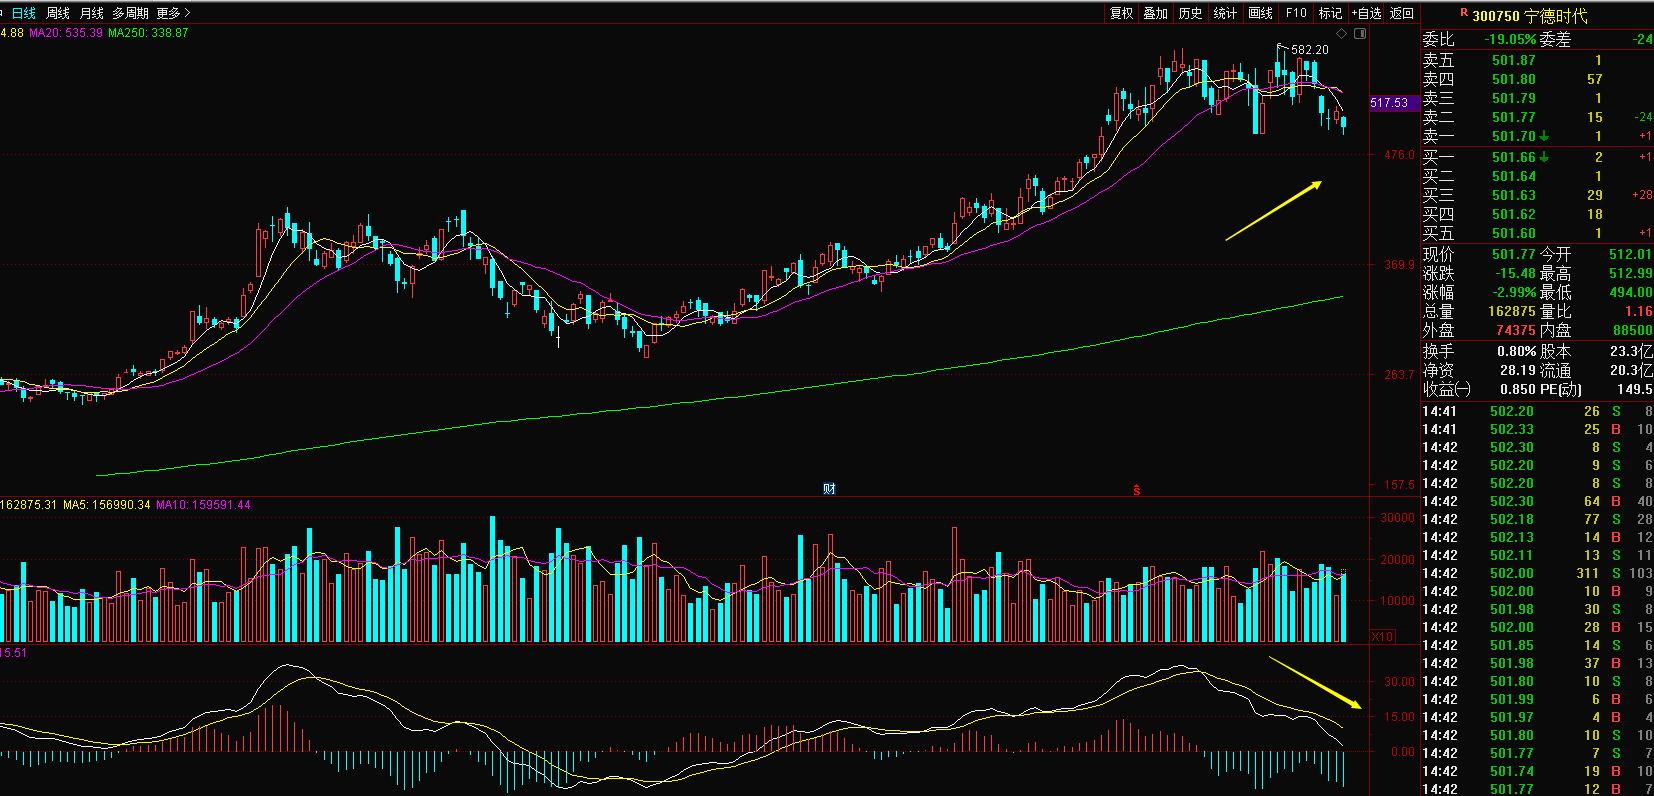Click the 标记 mark button

point(1330,13)
